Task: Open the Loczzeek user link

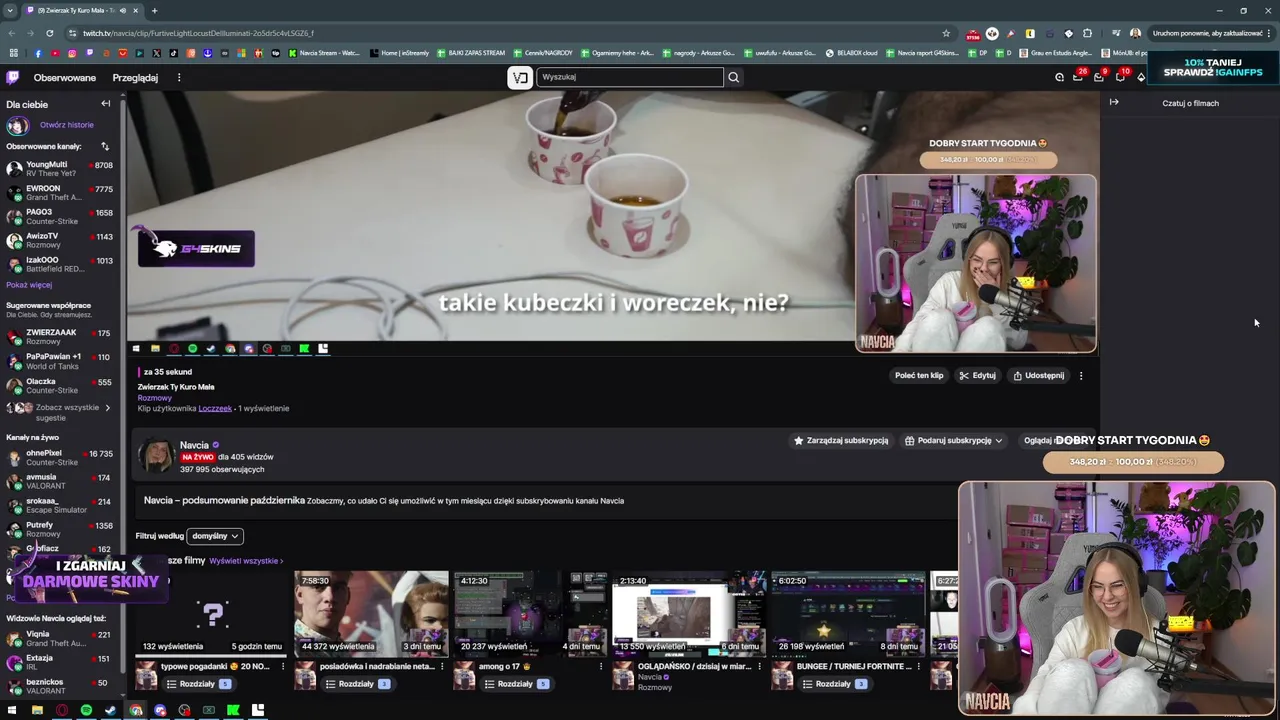Action: [215, 408]
